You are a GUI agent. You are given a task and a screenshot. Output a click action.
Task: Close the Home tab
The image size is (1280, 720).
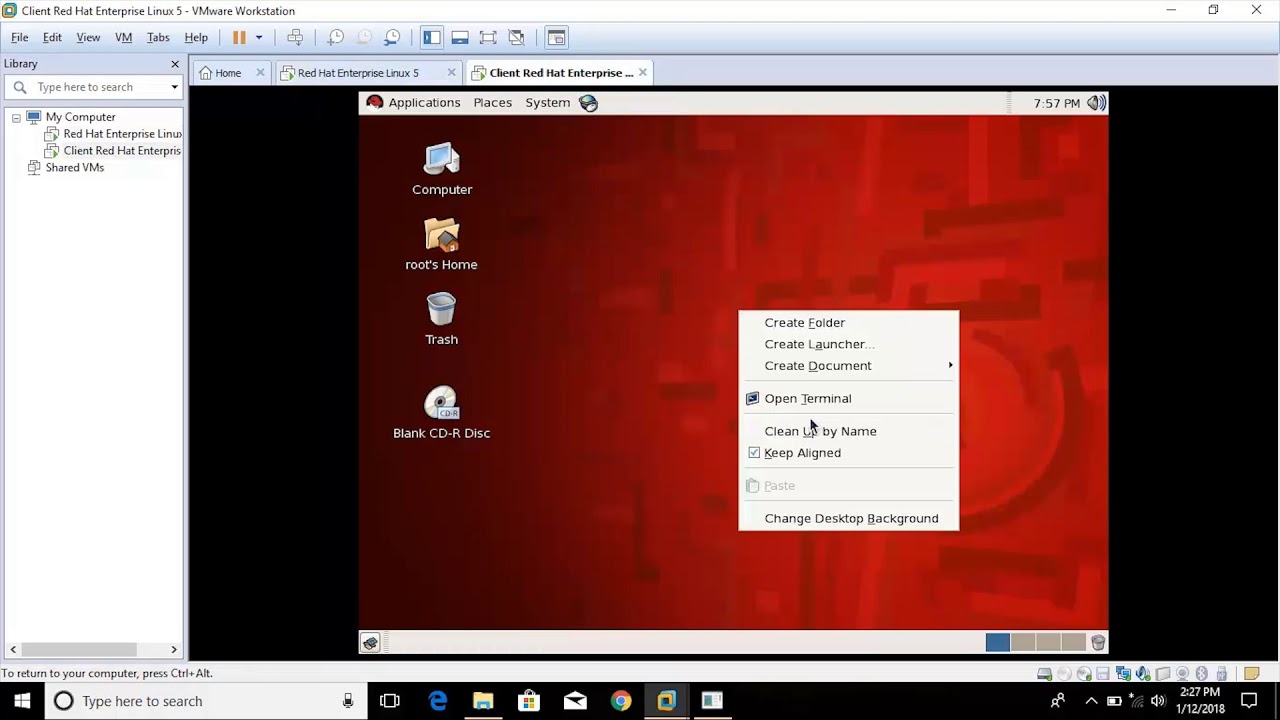coord(260,73)
